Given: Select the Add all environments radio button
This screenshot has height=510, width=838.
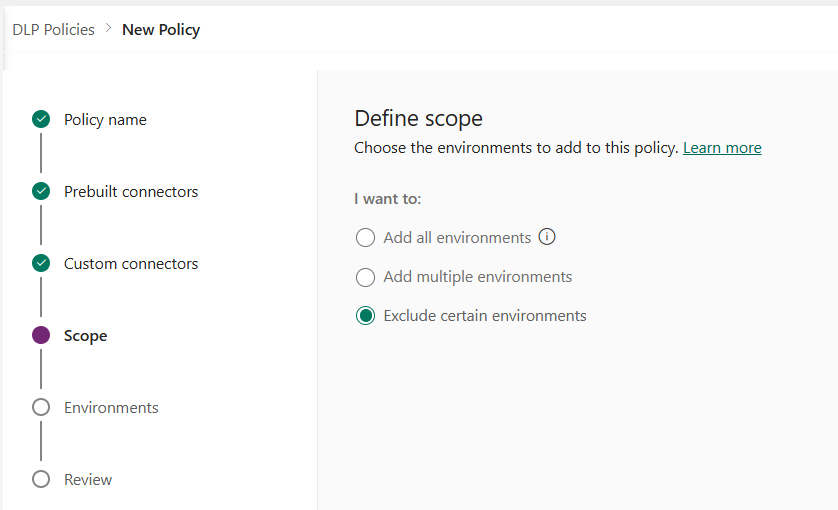Looking at the screenshot, I should coord(366,238).
